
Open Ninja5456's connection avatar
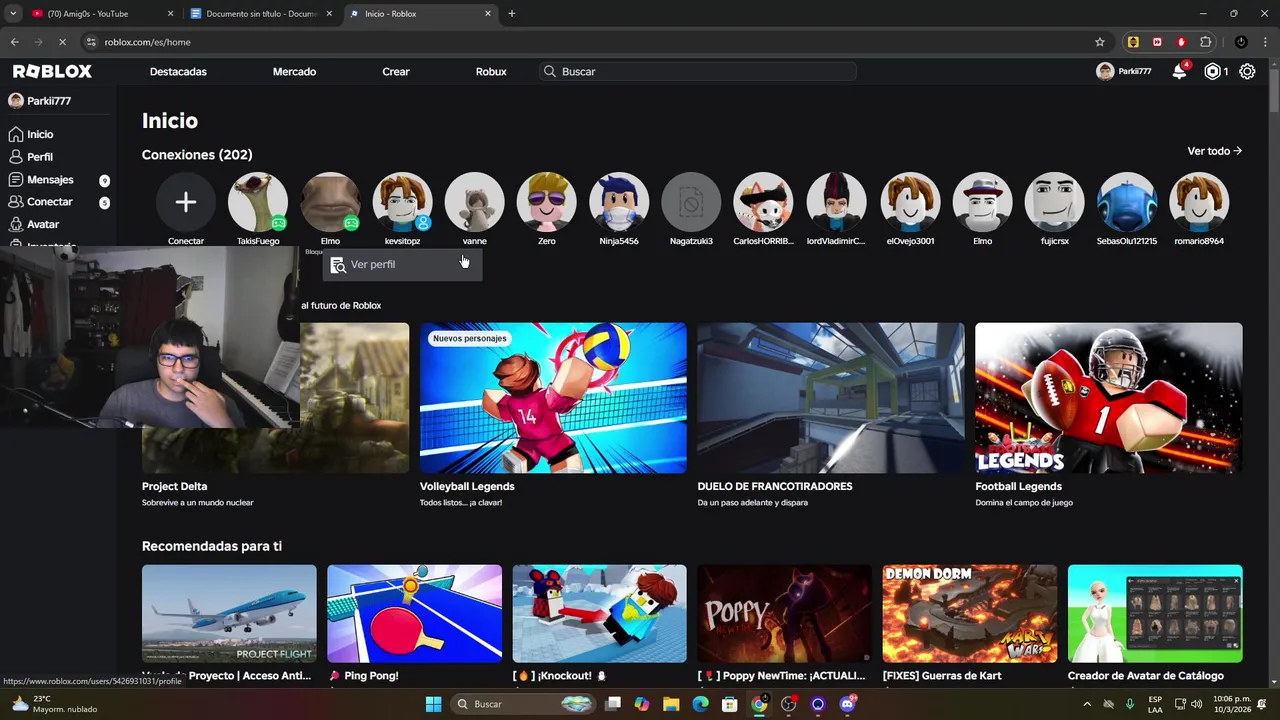618,202
